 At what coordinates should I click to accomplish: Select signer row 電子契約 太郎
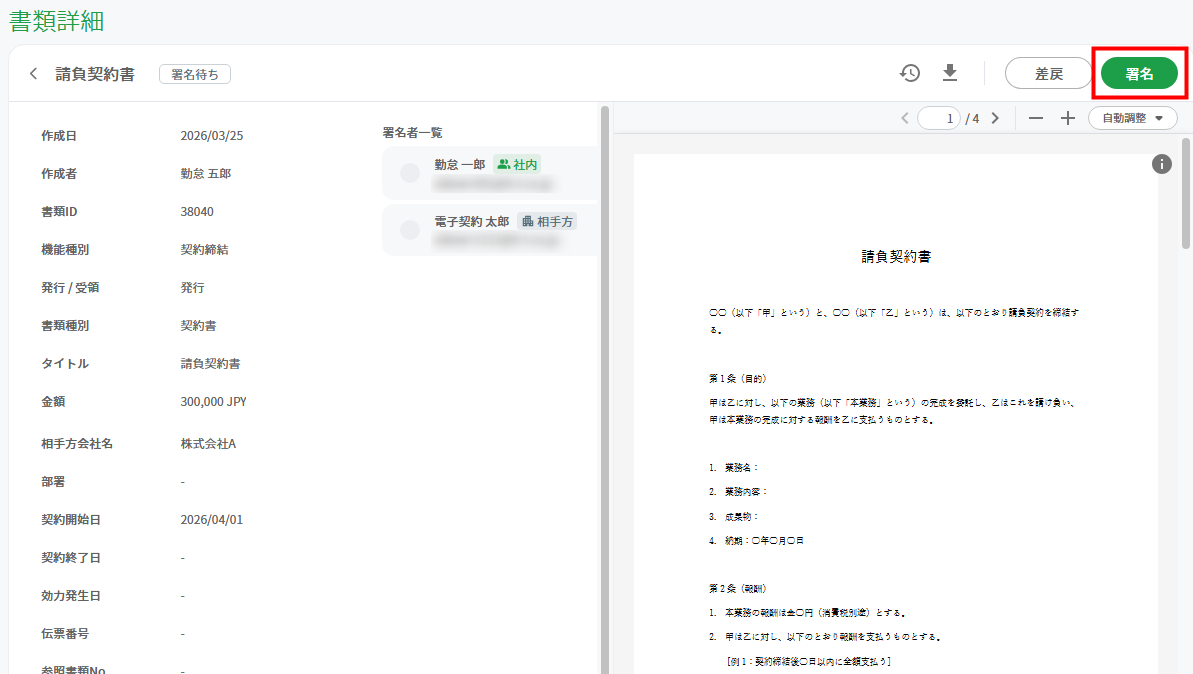(491, 230)
